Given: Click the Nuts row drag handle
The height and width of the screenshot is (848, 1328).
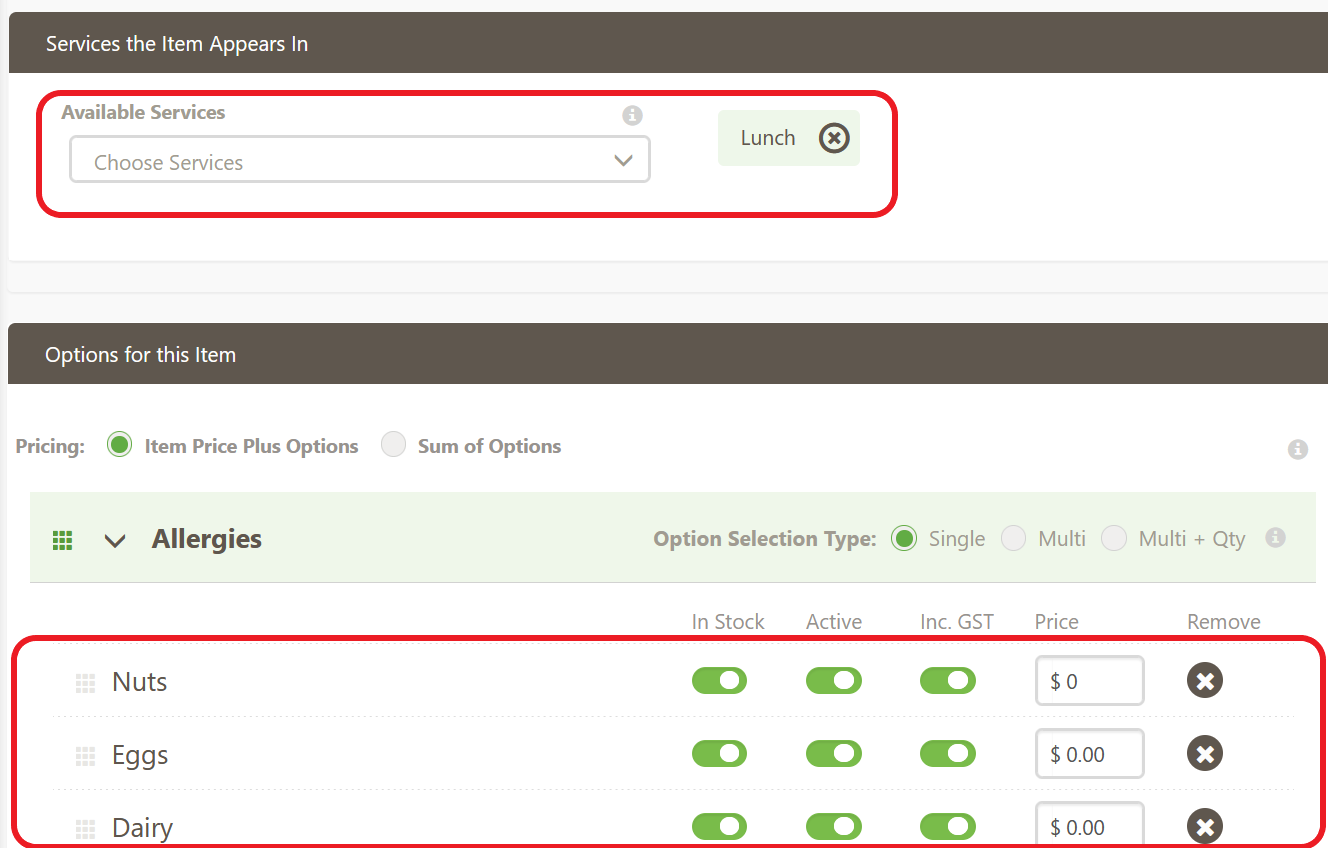Looking at the screenshot, I should pos(86,683).
